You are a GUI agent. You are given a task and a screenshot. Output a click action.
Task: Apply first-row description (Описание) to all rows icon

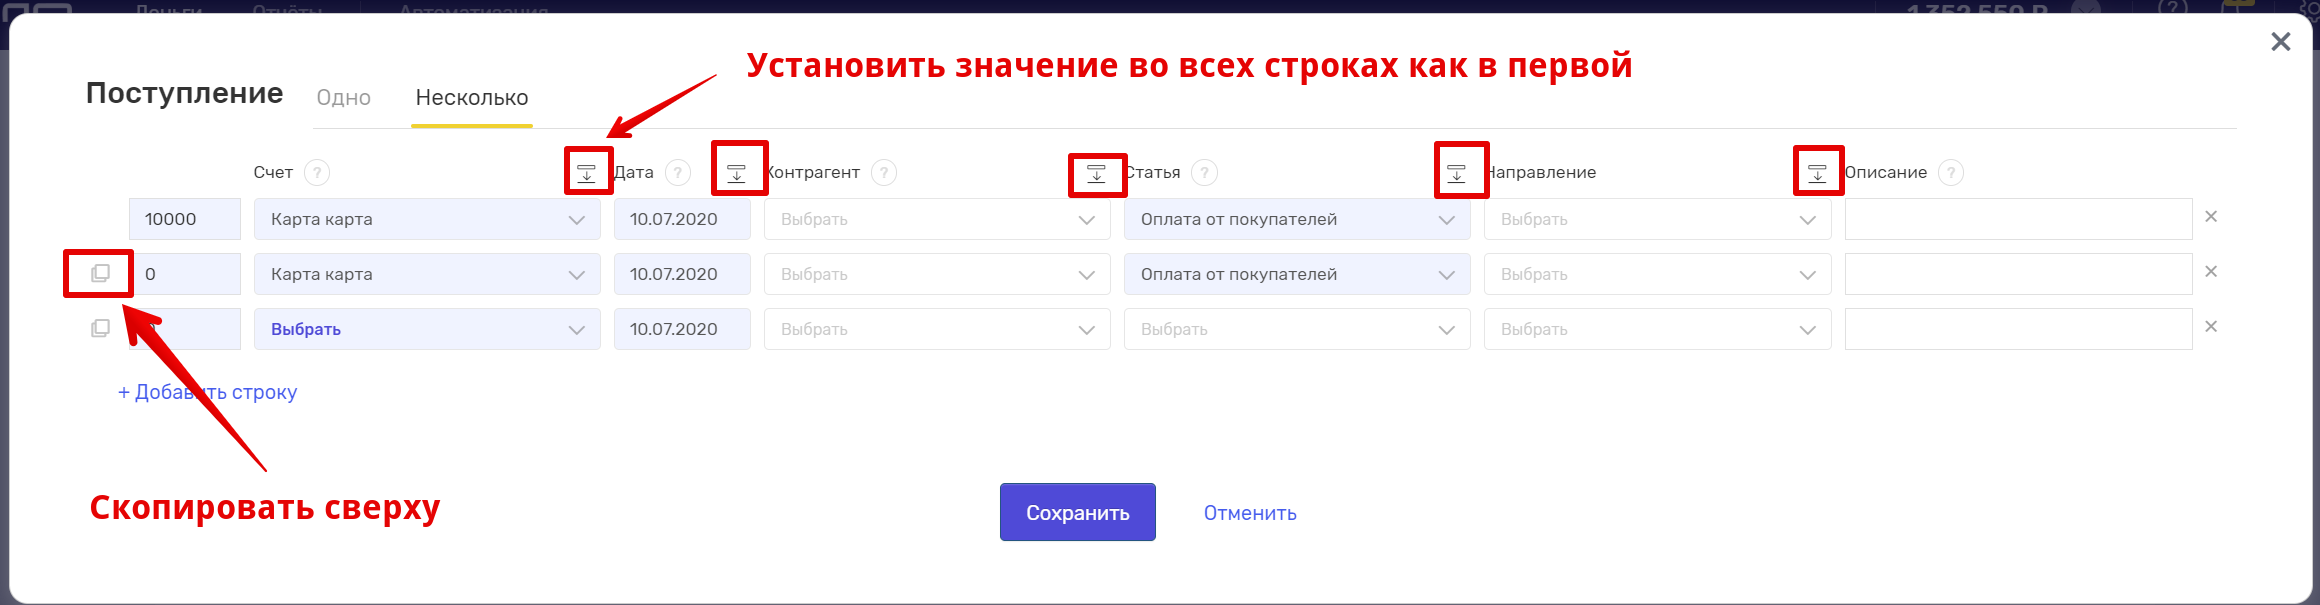coord(1818,173)
